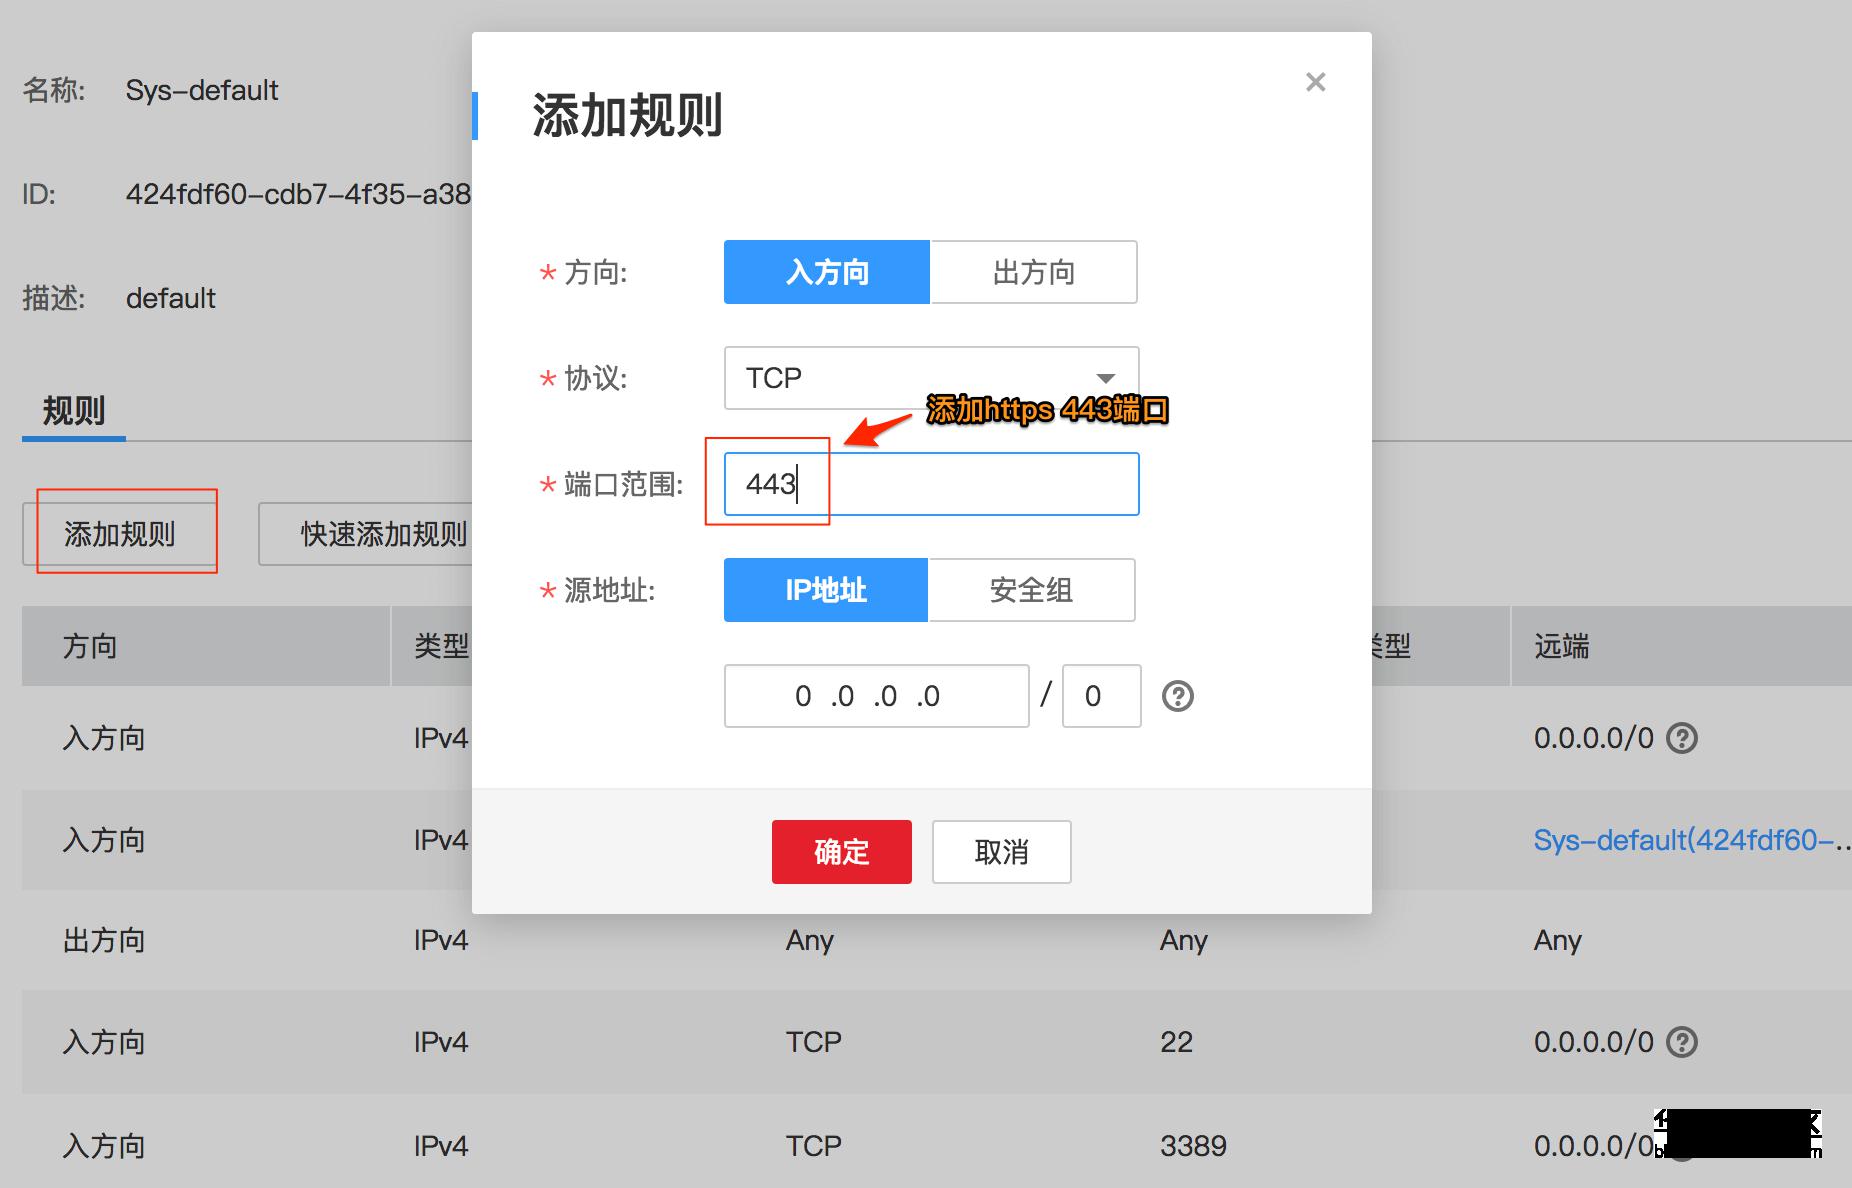The width and height of the screenshot is (1852, 1188).
Task: Switch to the 规则 tab
Action: pyautogui.click(x=74, y=411)
